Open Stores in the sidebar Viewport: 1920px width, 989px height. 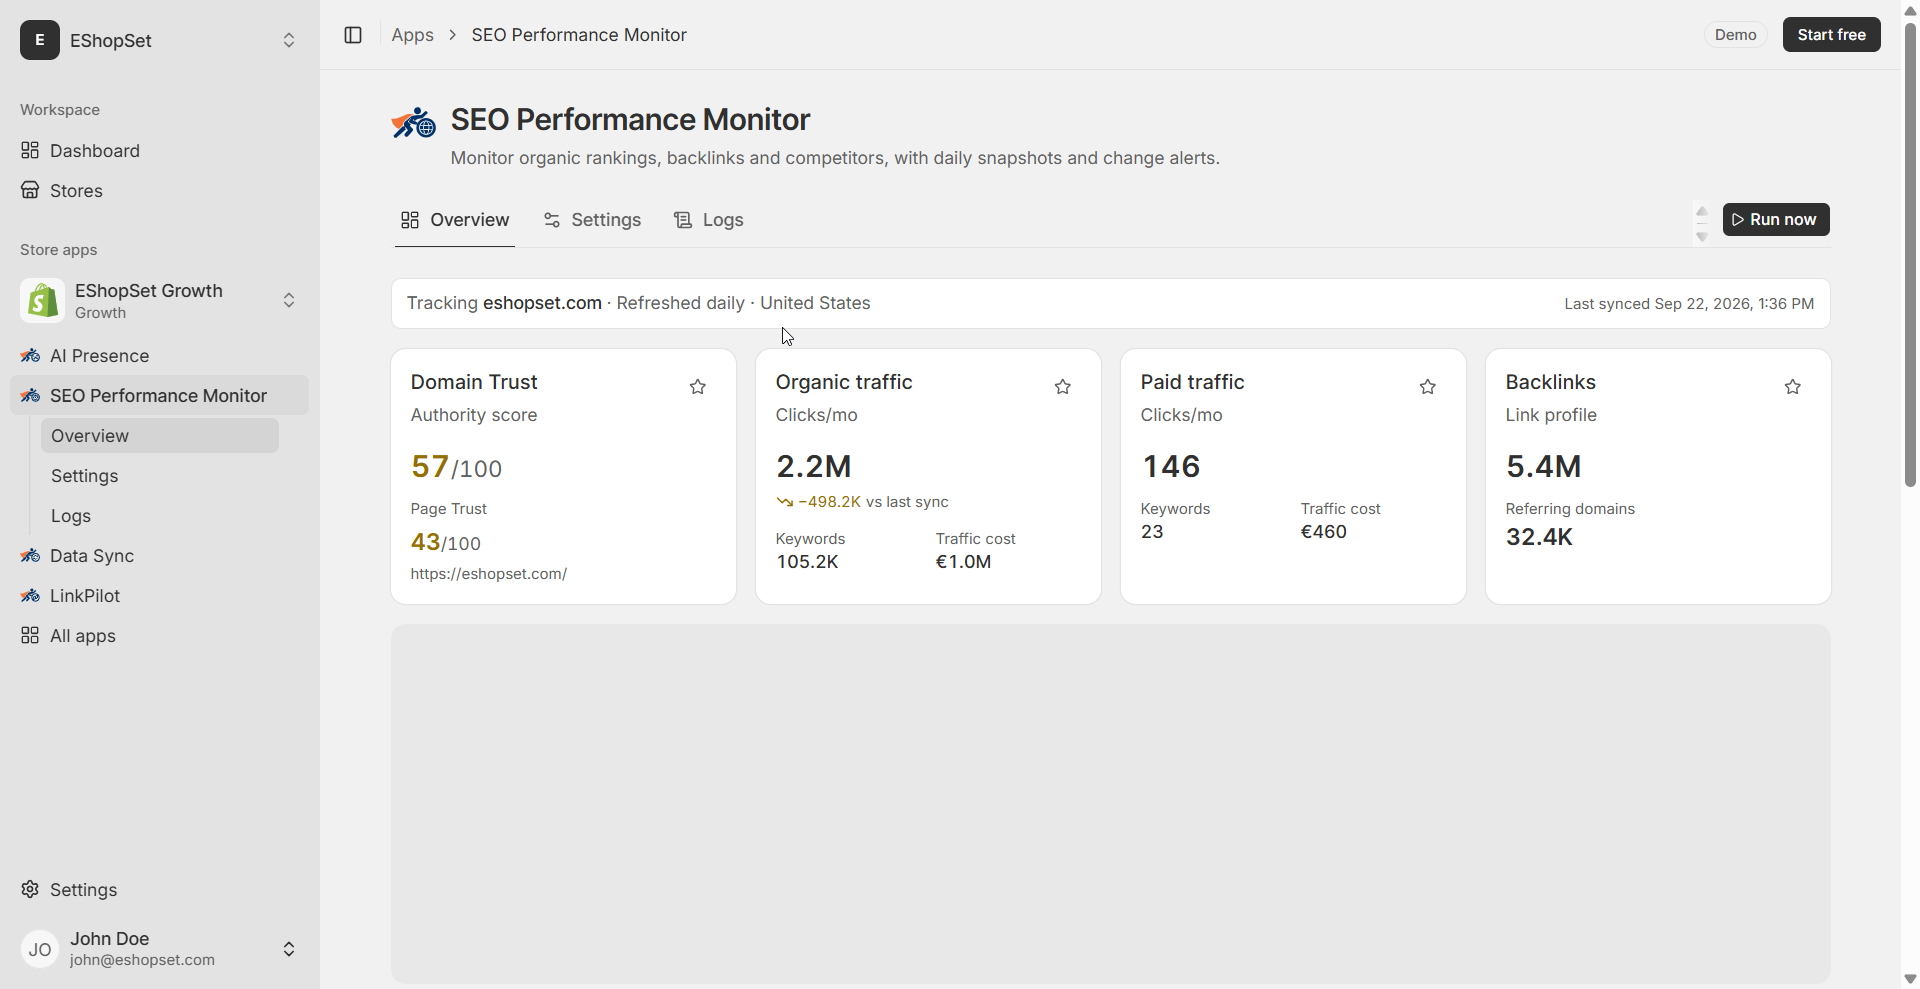point(160,190)
